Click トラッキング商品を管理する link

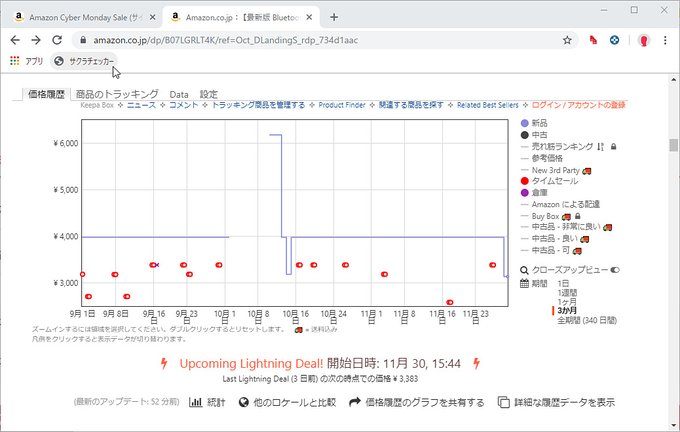coord(258,105)
